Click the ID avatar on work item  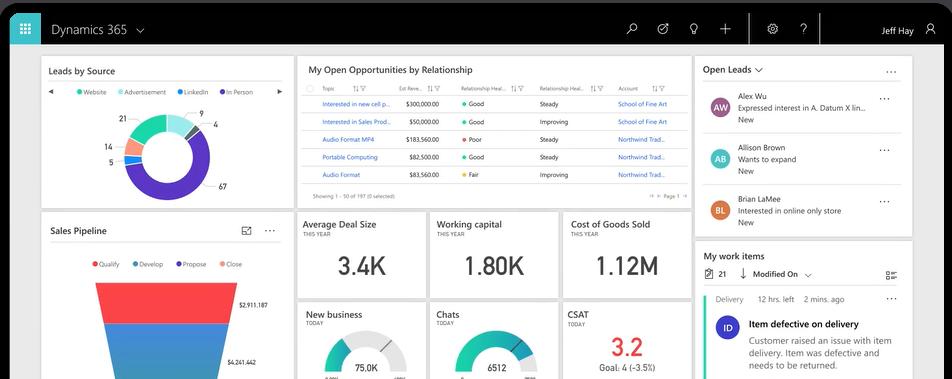[727, 328]
